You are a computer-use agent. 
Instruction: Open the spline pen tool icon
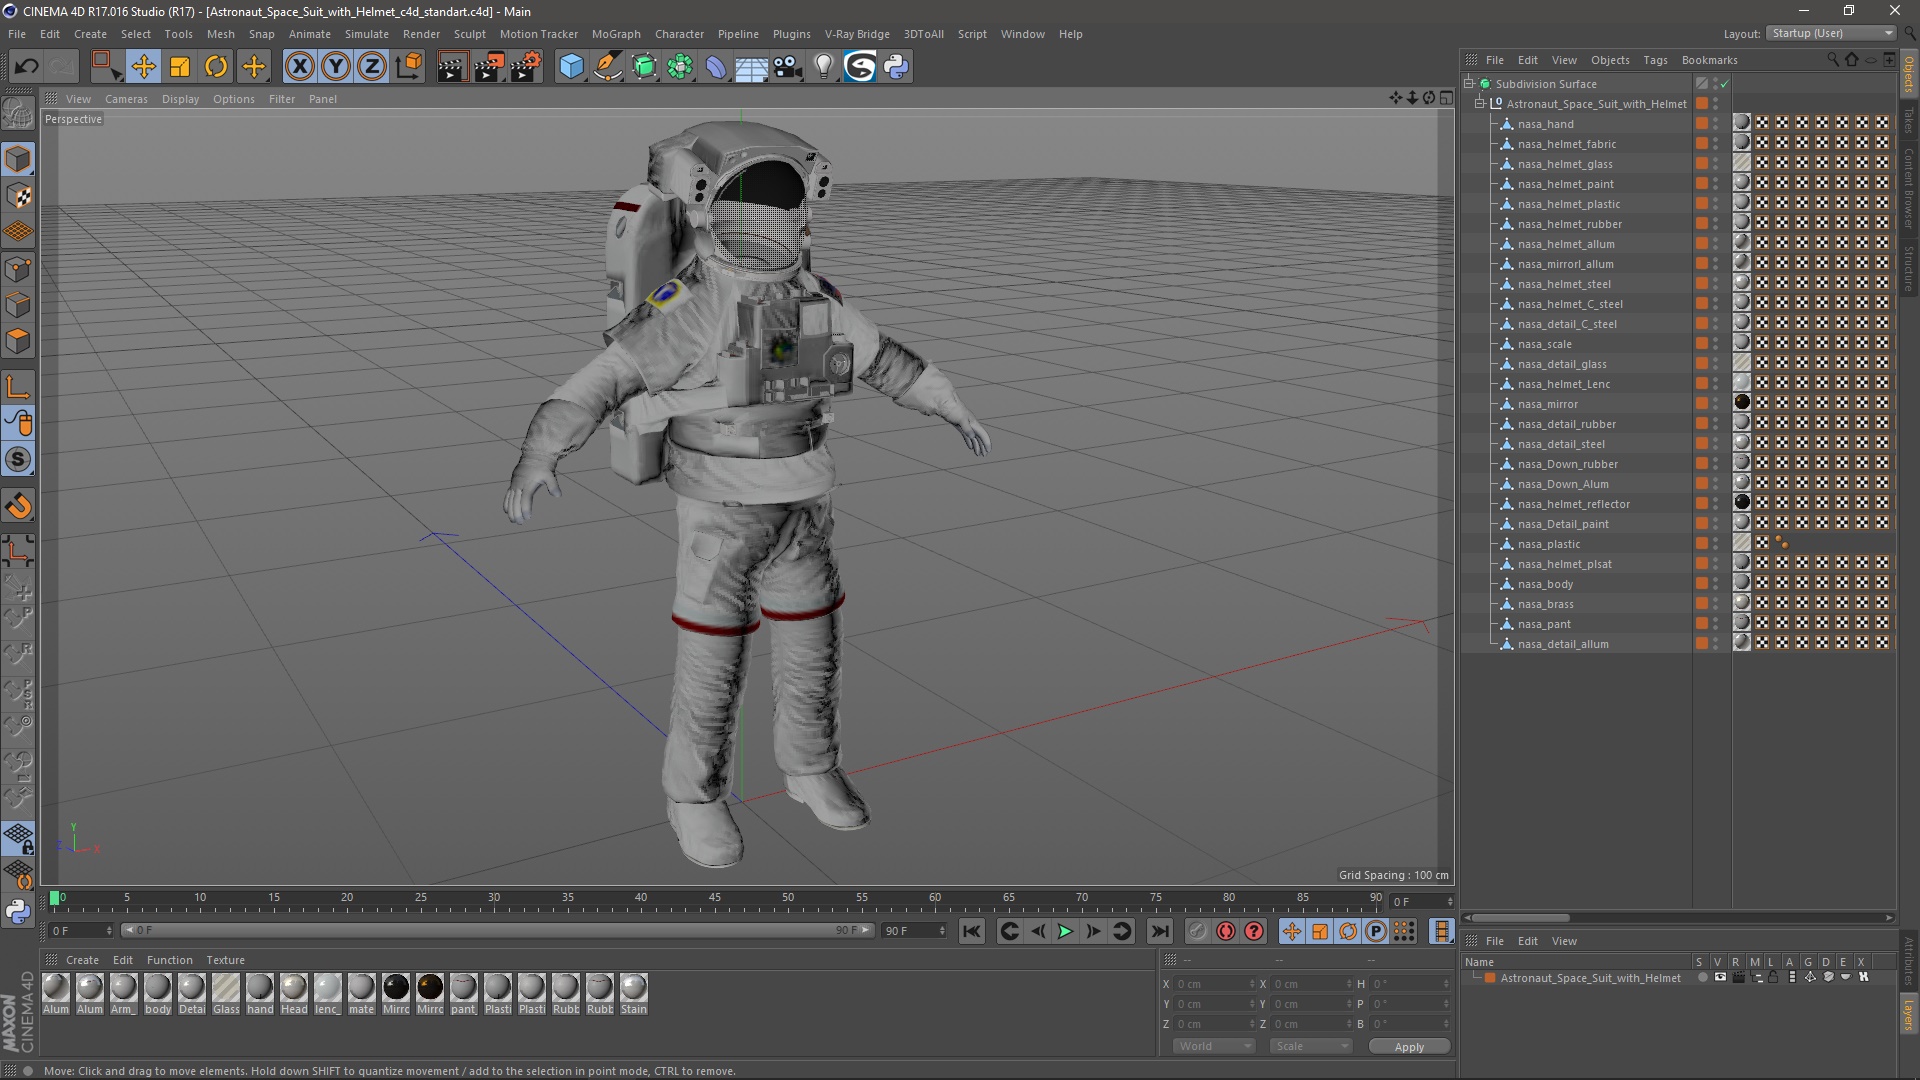click(607, 67)
